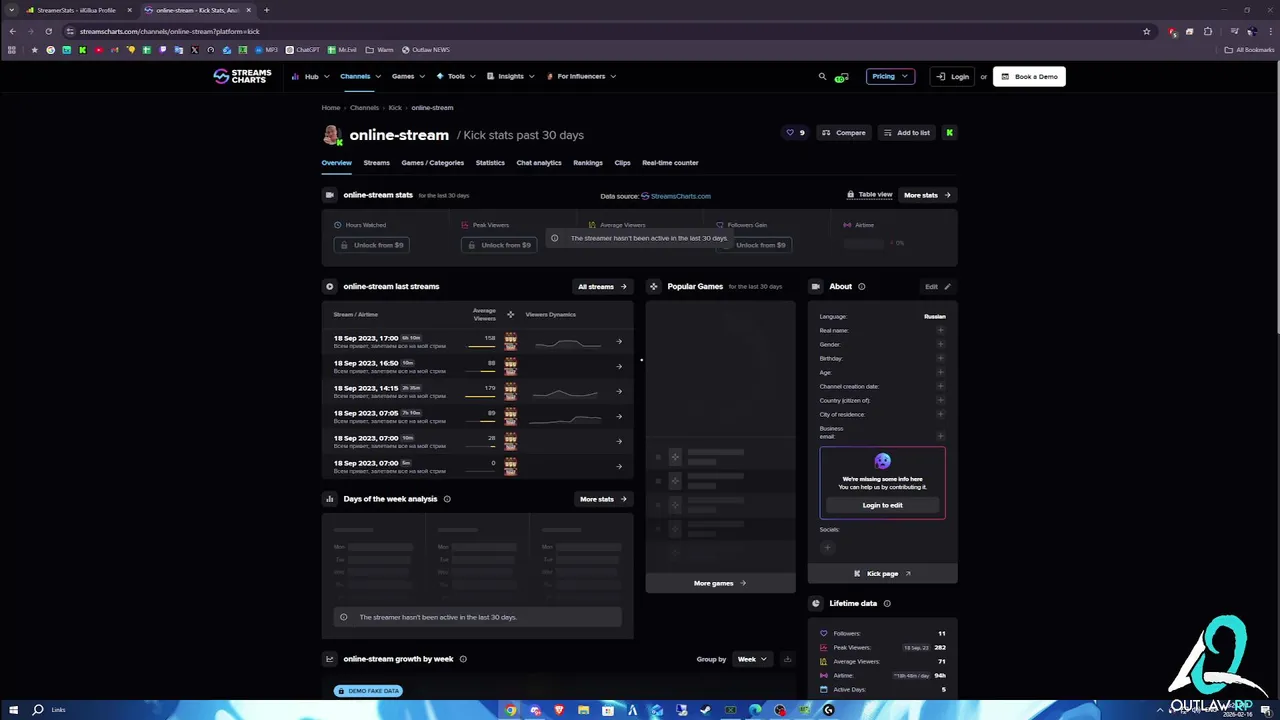Bookmark this page with the star icon
Image resolution: width=1280 pixels, height=720 pixels.
[x=1146, y=31]
